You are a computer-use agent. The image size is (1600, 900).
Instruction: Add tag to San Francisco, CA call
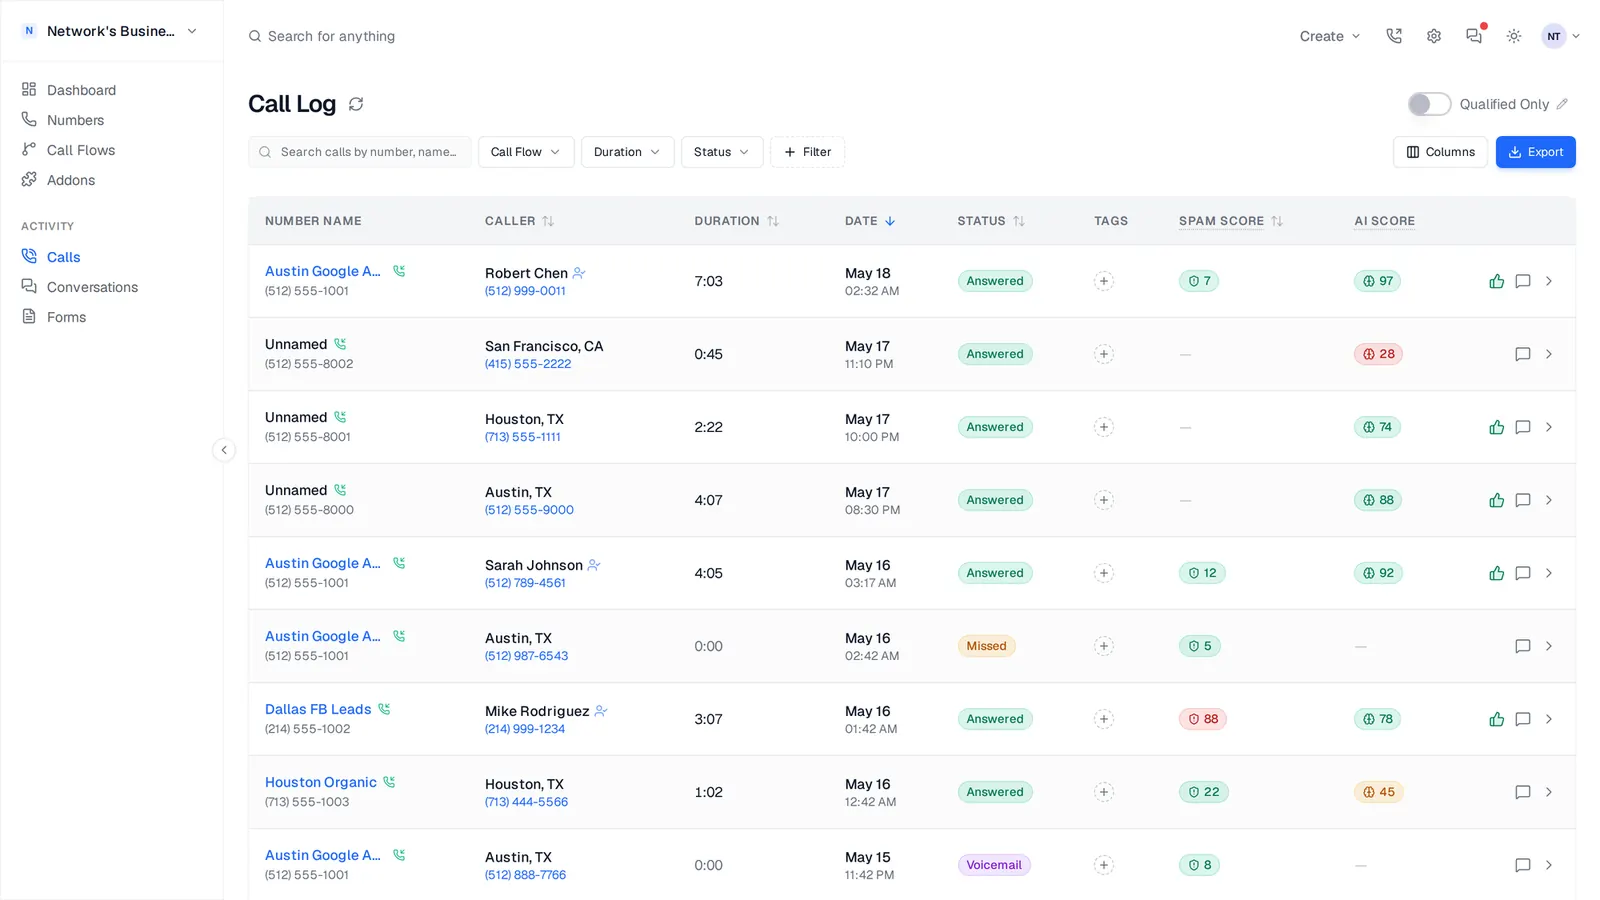click(x=1103, y=354)
